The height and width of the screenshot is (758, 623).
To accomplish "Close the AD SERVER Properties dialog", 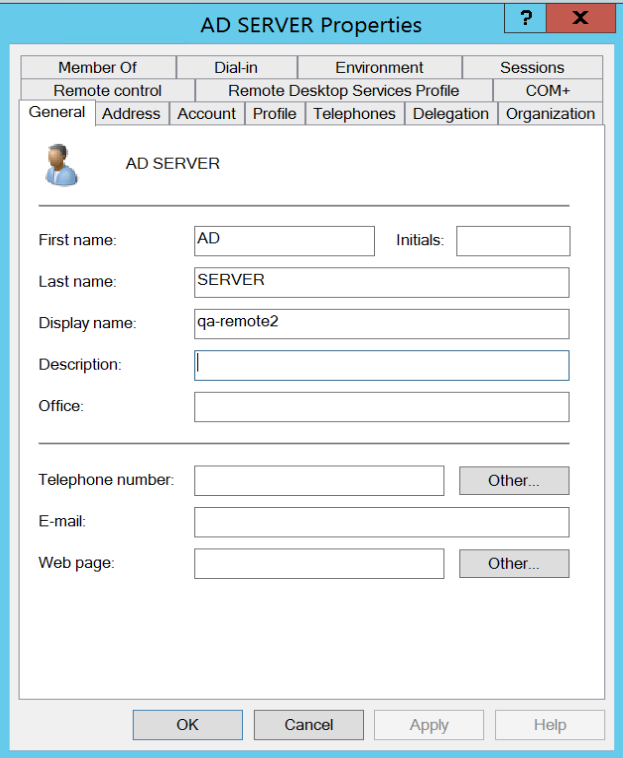I will tap(580, 19).
